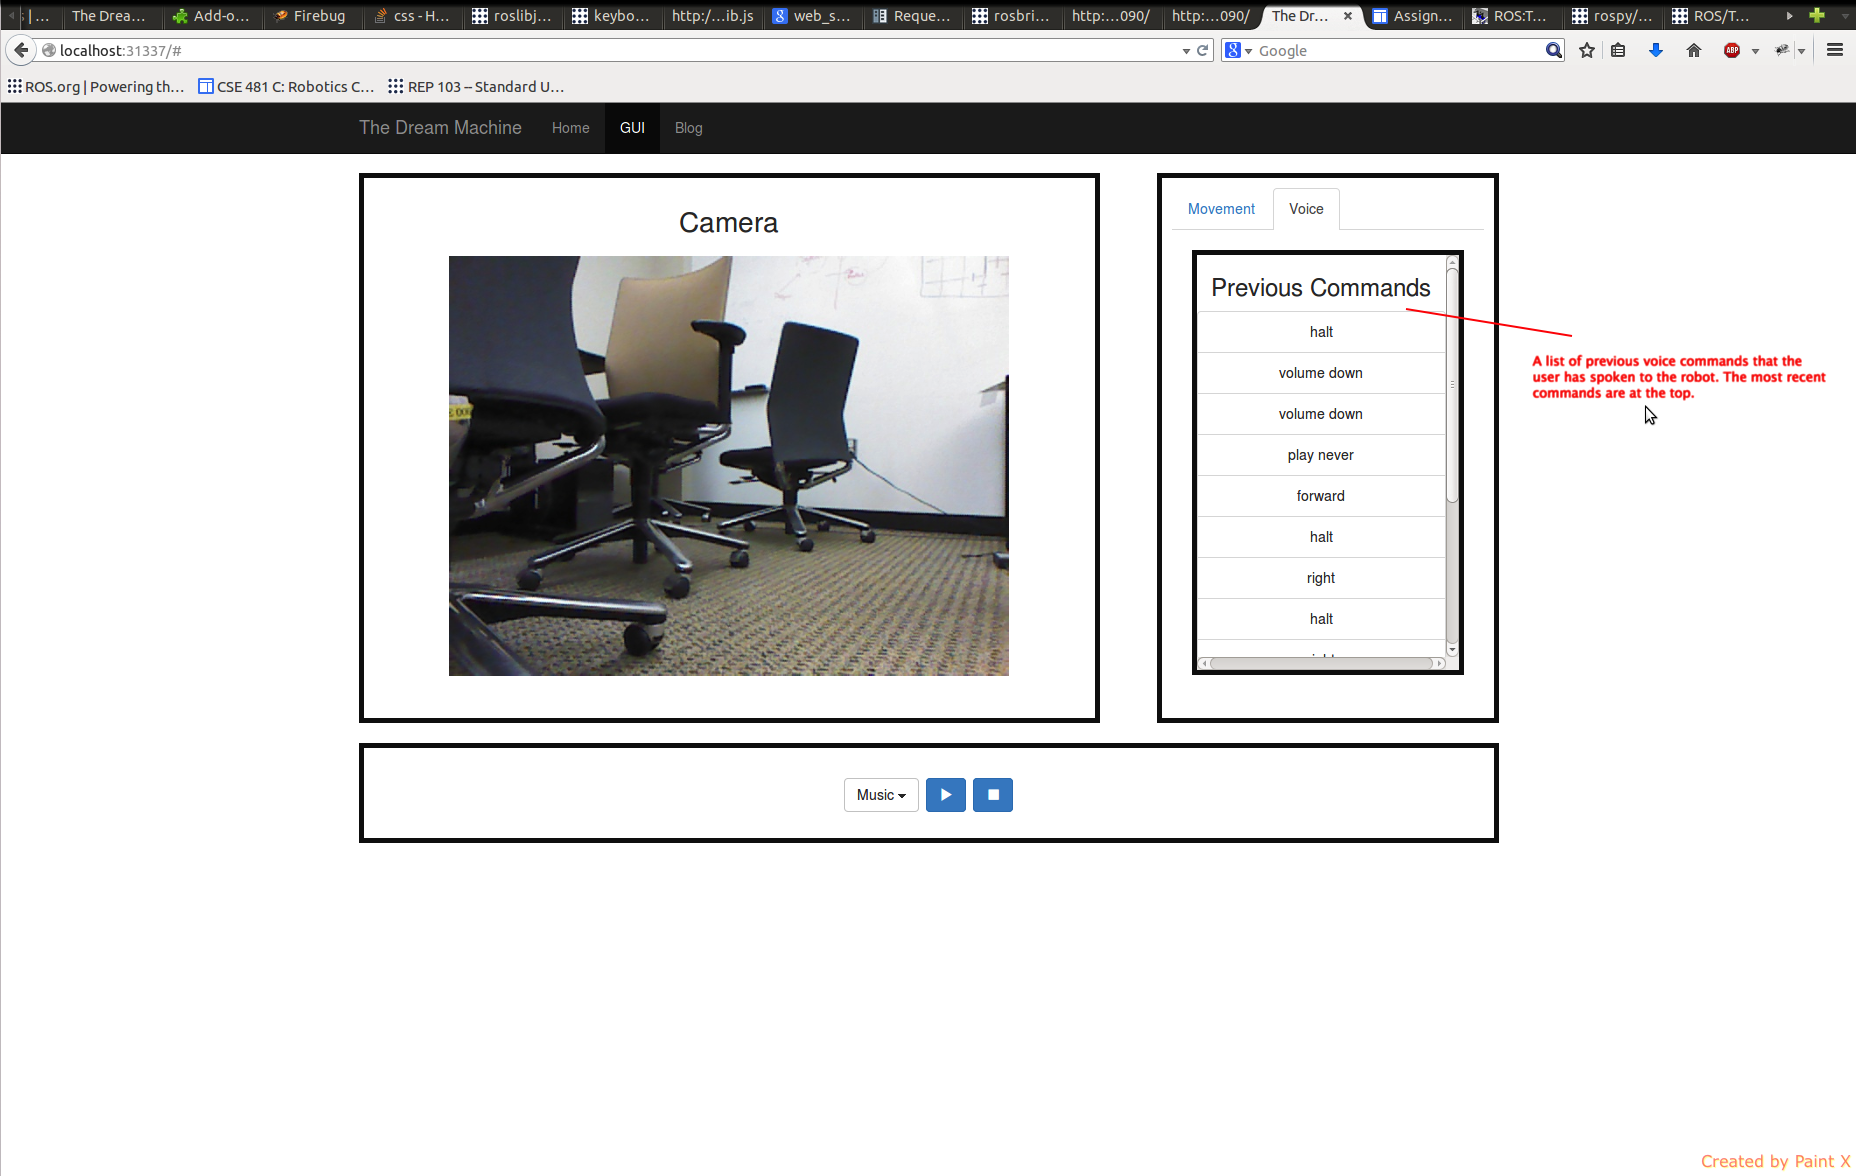Screen dimensions: 1856x1176
Task: Switch to the Assign... browser tab
Action: point(1412,15)
